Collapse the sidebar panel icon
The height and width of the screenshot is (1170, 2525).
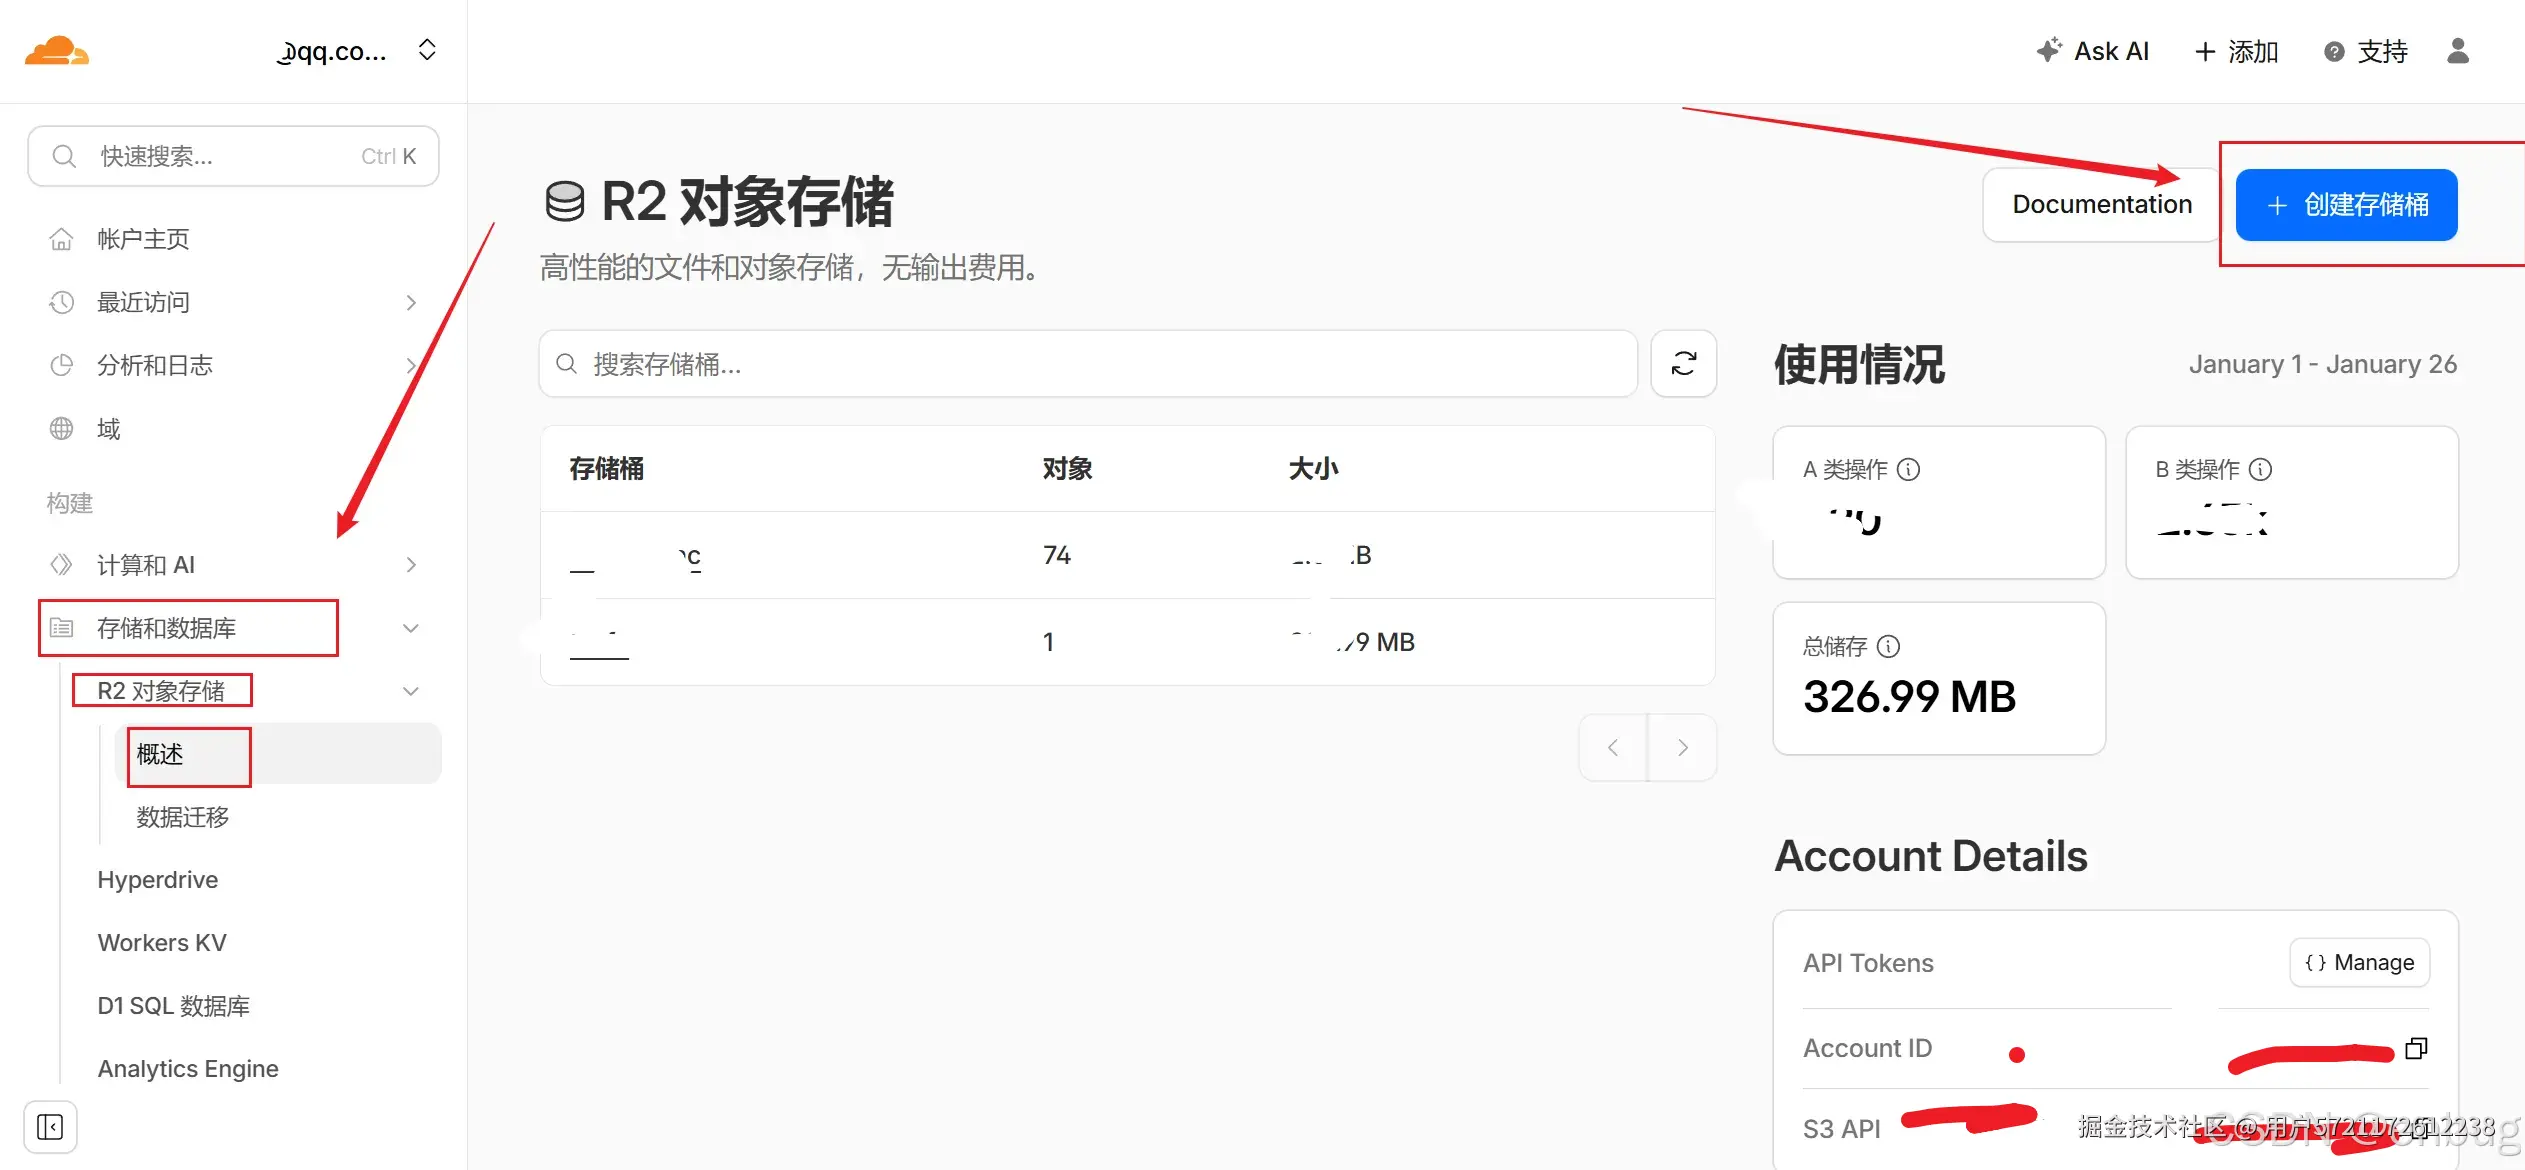[x=50, y=1127]
